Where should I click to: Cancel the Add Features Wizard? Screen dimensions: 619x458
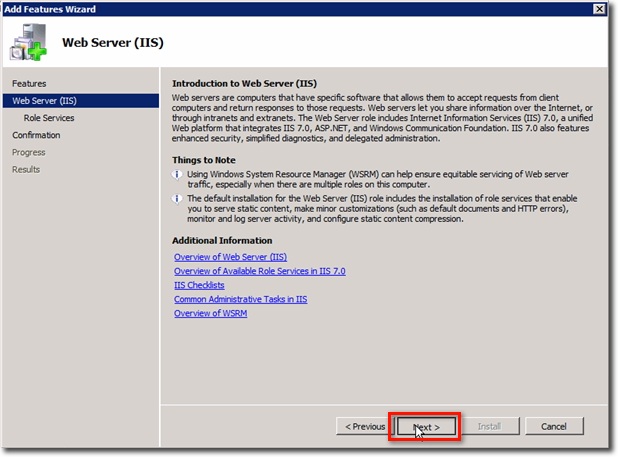coord(553,427)
